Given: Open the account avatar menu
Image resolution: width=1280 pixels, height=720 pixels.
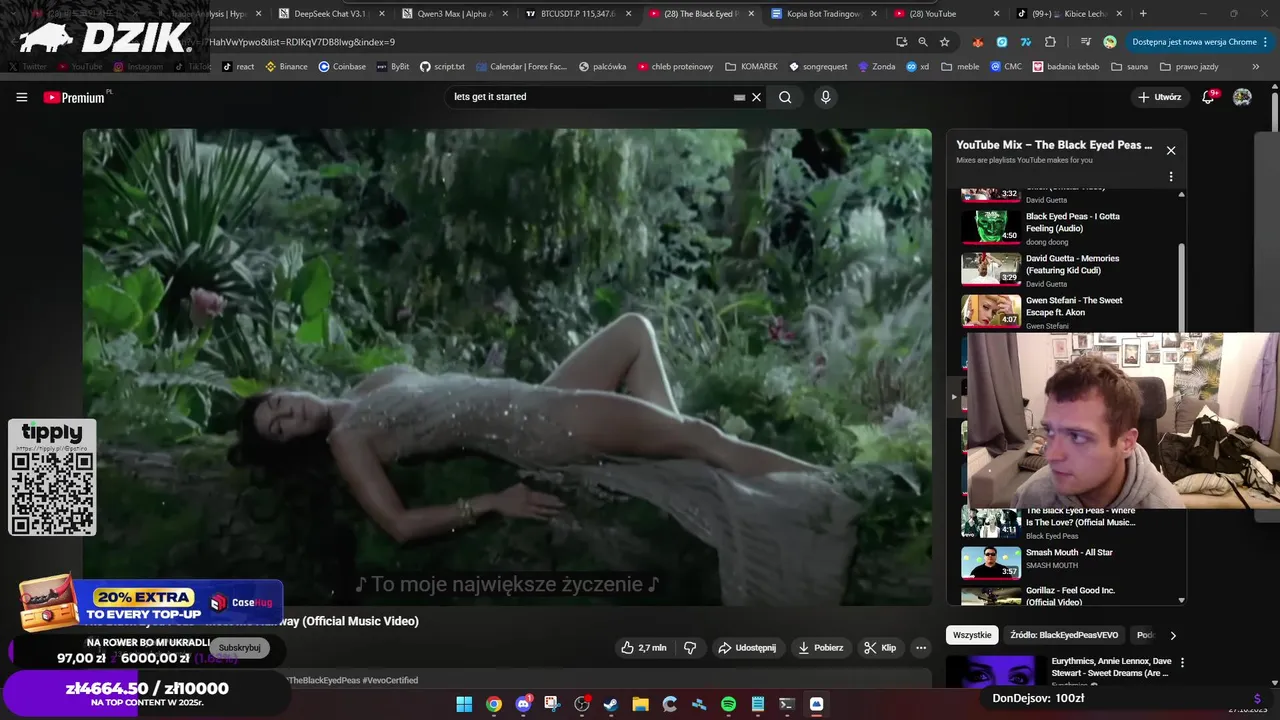Looking at the screenshot, I should [x=1242, y=97].
